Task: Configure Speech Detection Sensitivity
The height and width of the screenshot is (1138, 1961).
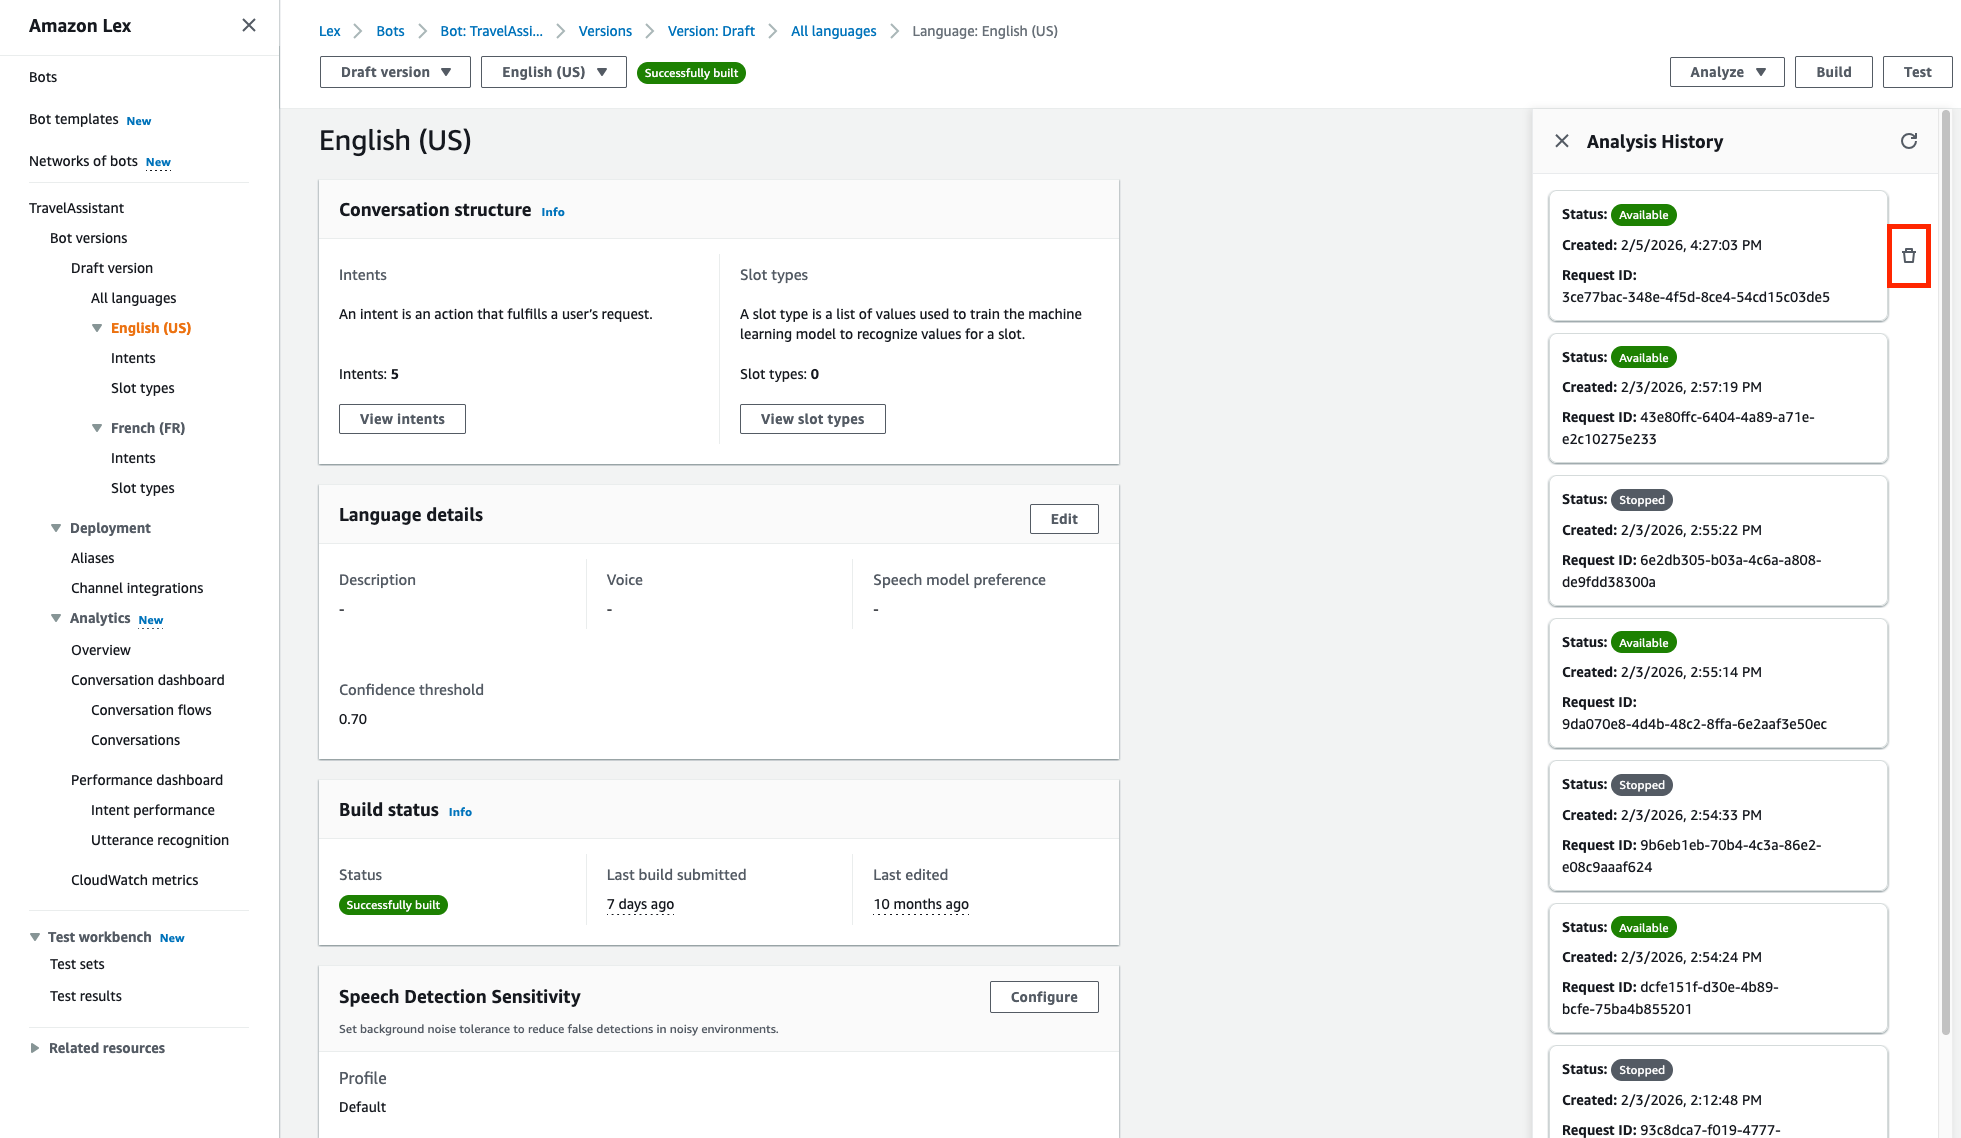Action: coord(1043,997)
